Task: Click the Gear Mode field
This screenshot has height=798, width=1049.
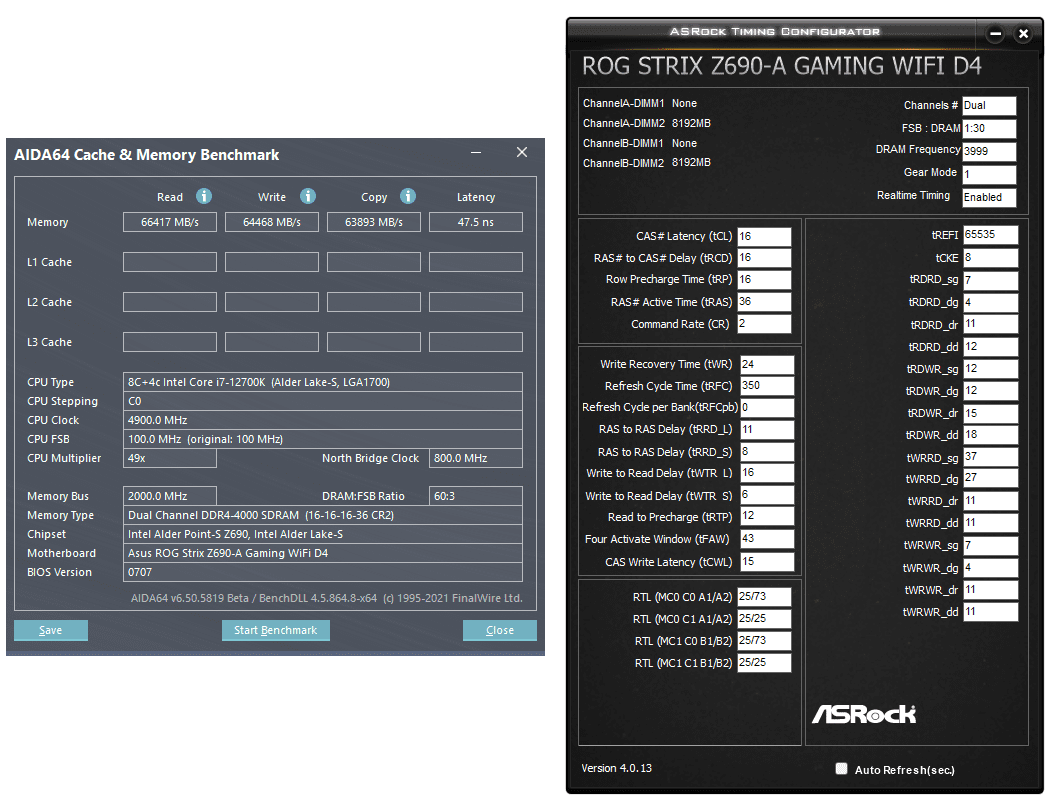Action: pyautogui.click(x=989, y=174)
